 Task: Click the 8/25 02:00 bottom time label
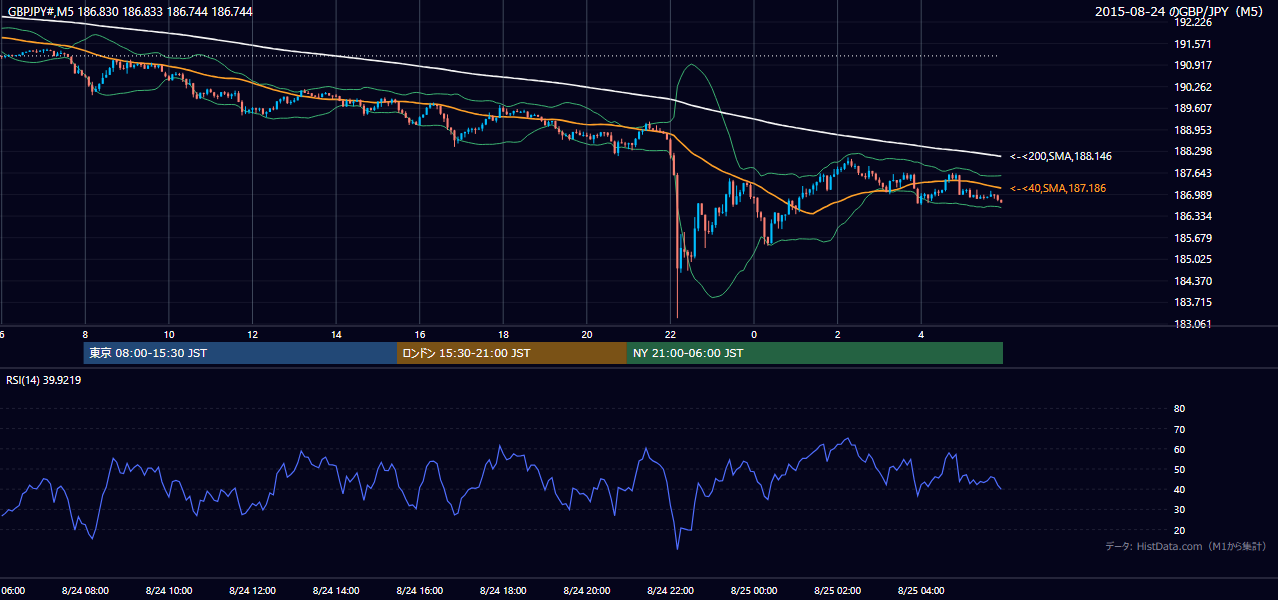tap(837, 591)
